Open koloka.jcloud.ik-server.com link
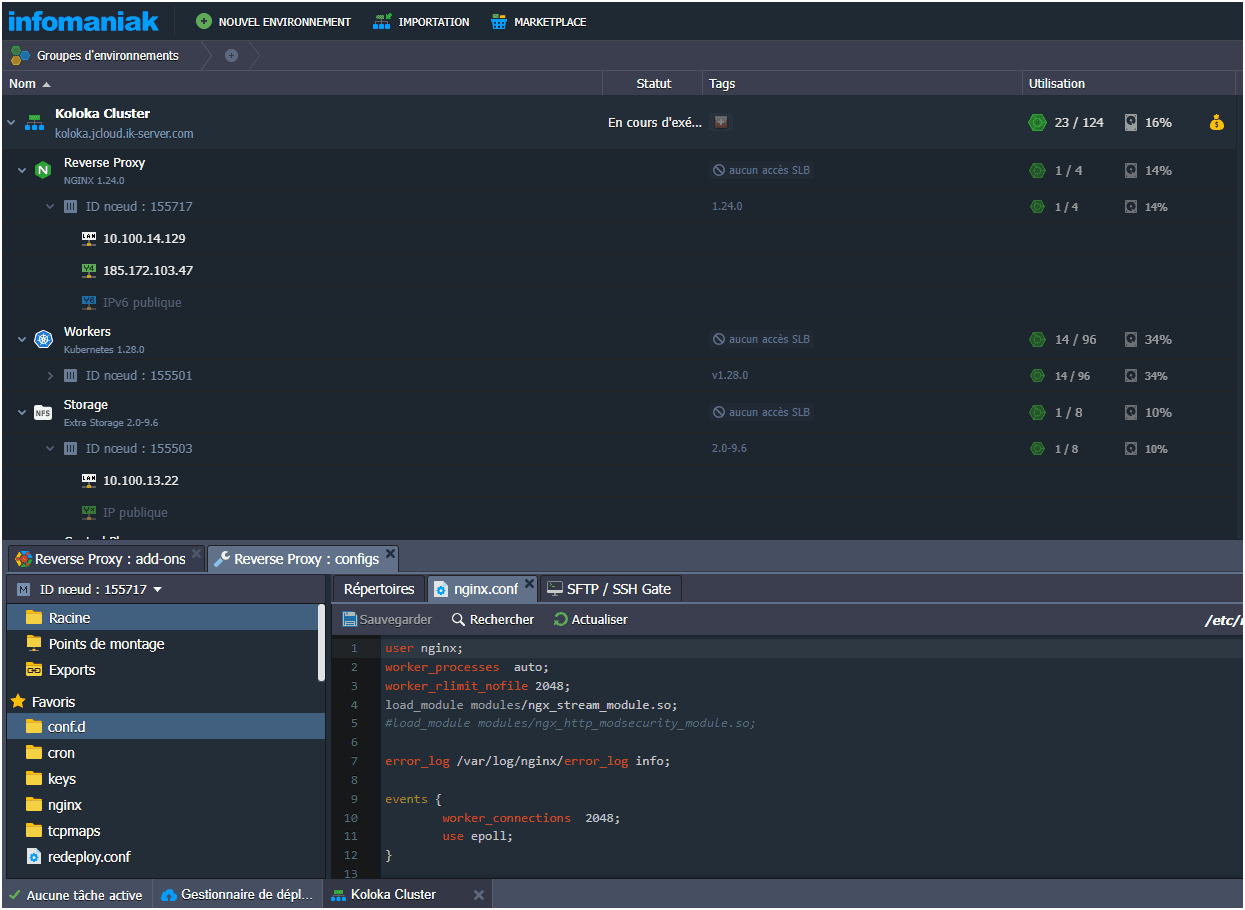Viewport: 1245px width, 910px height. pyautogui.click(x=124, y=133)
